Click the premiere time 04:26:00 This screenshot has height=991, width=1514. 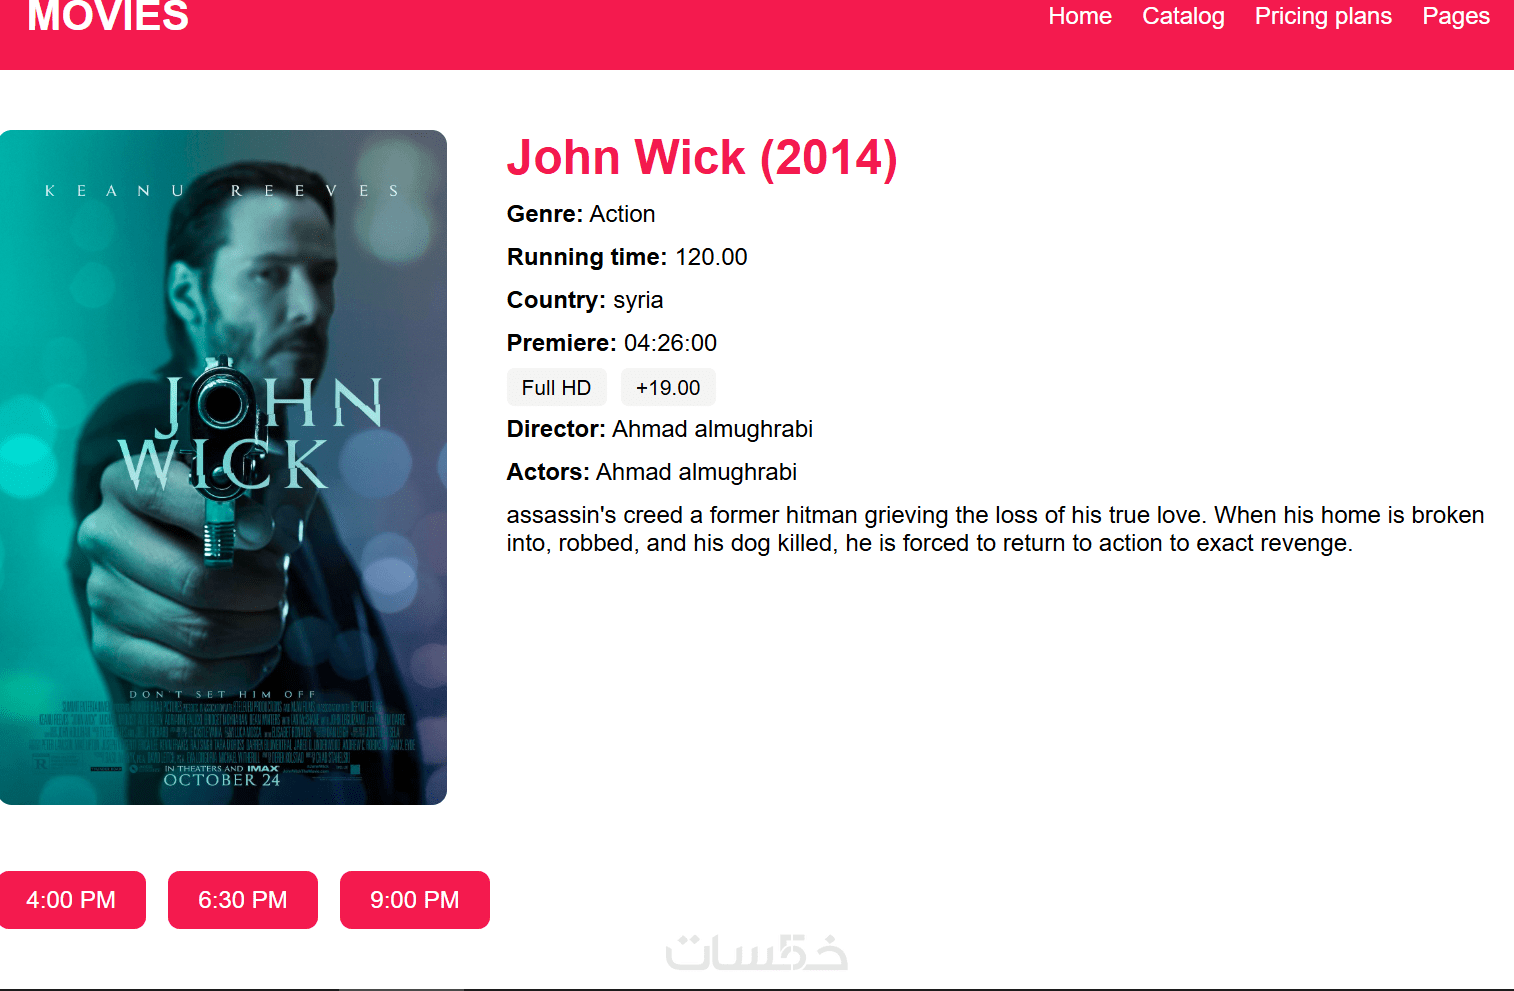point(670,343)
